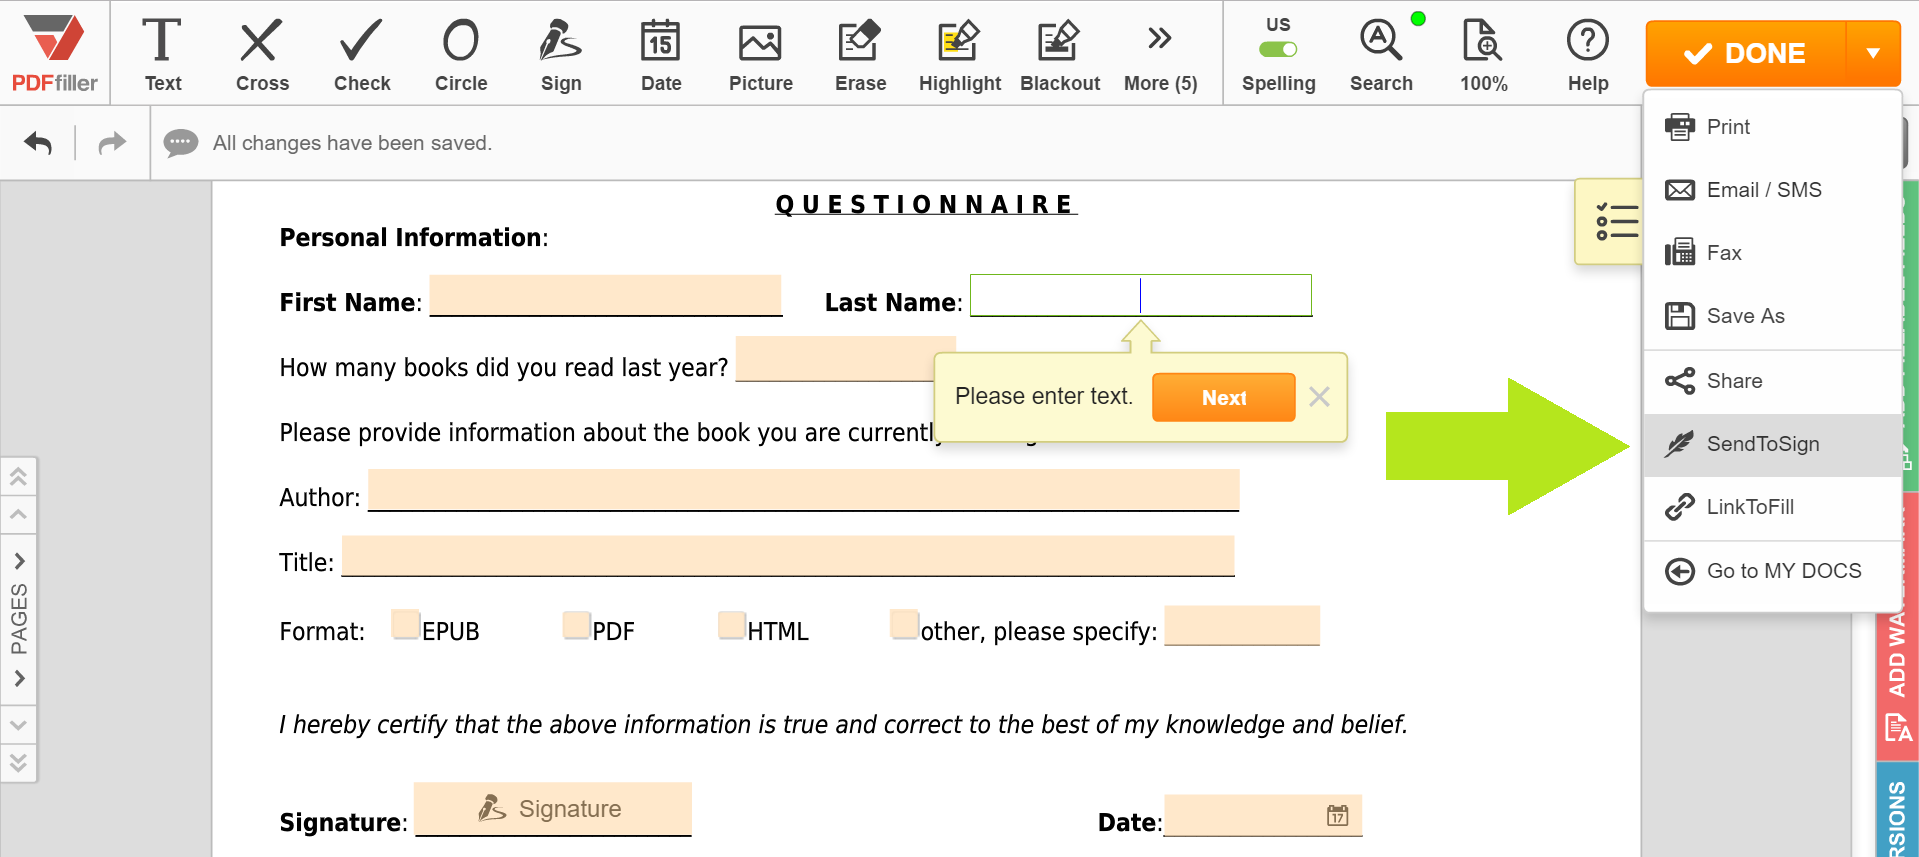Check the 'other, please specify' box
Screen dimensions: 1919x857
pyautogui.click(x=905, y=624)
